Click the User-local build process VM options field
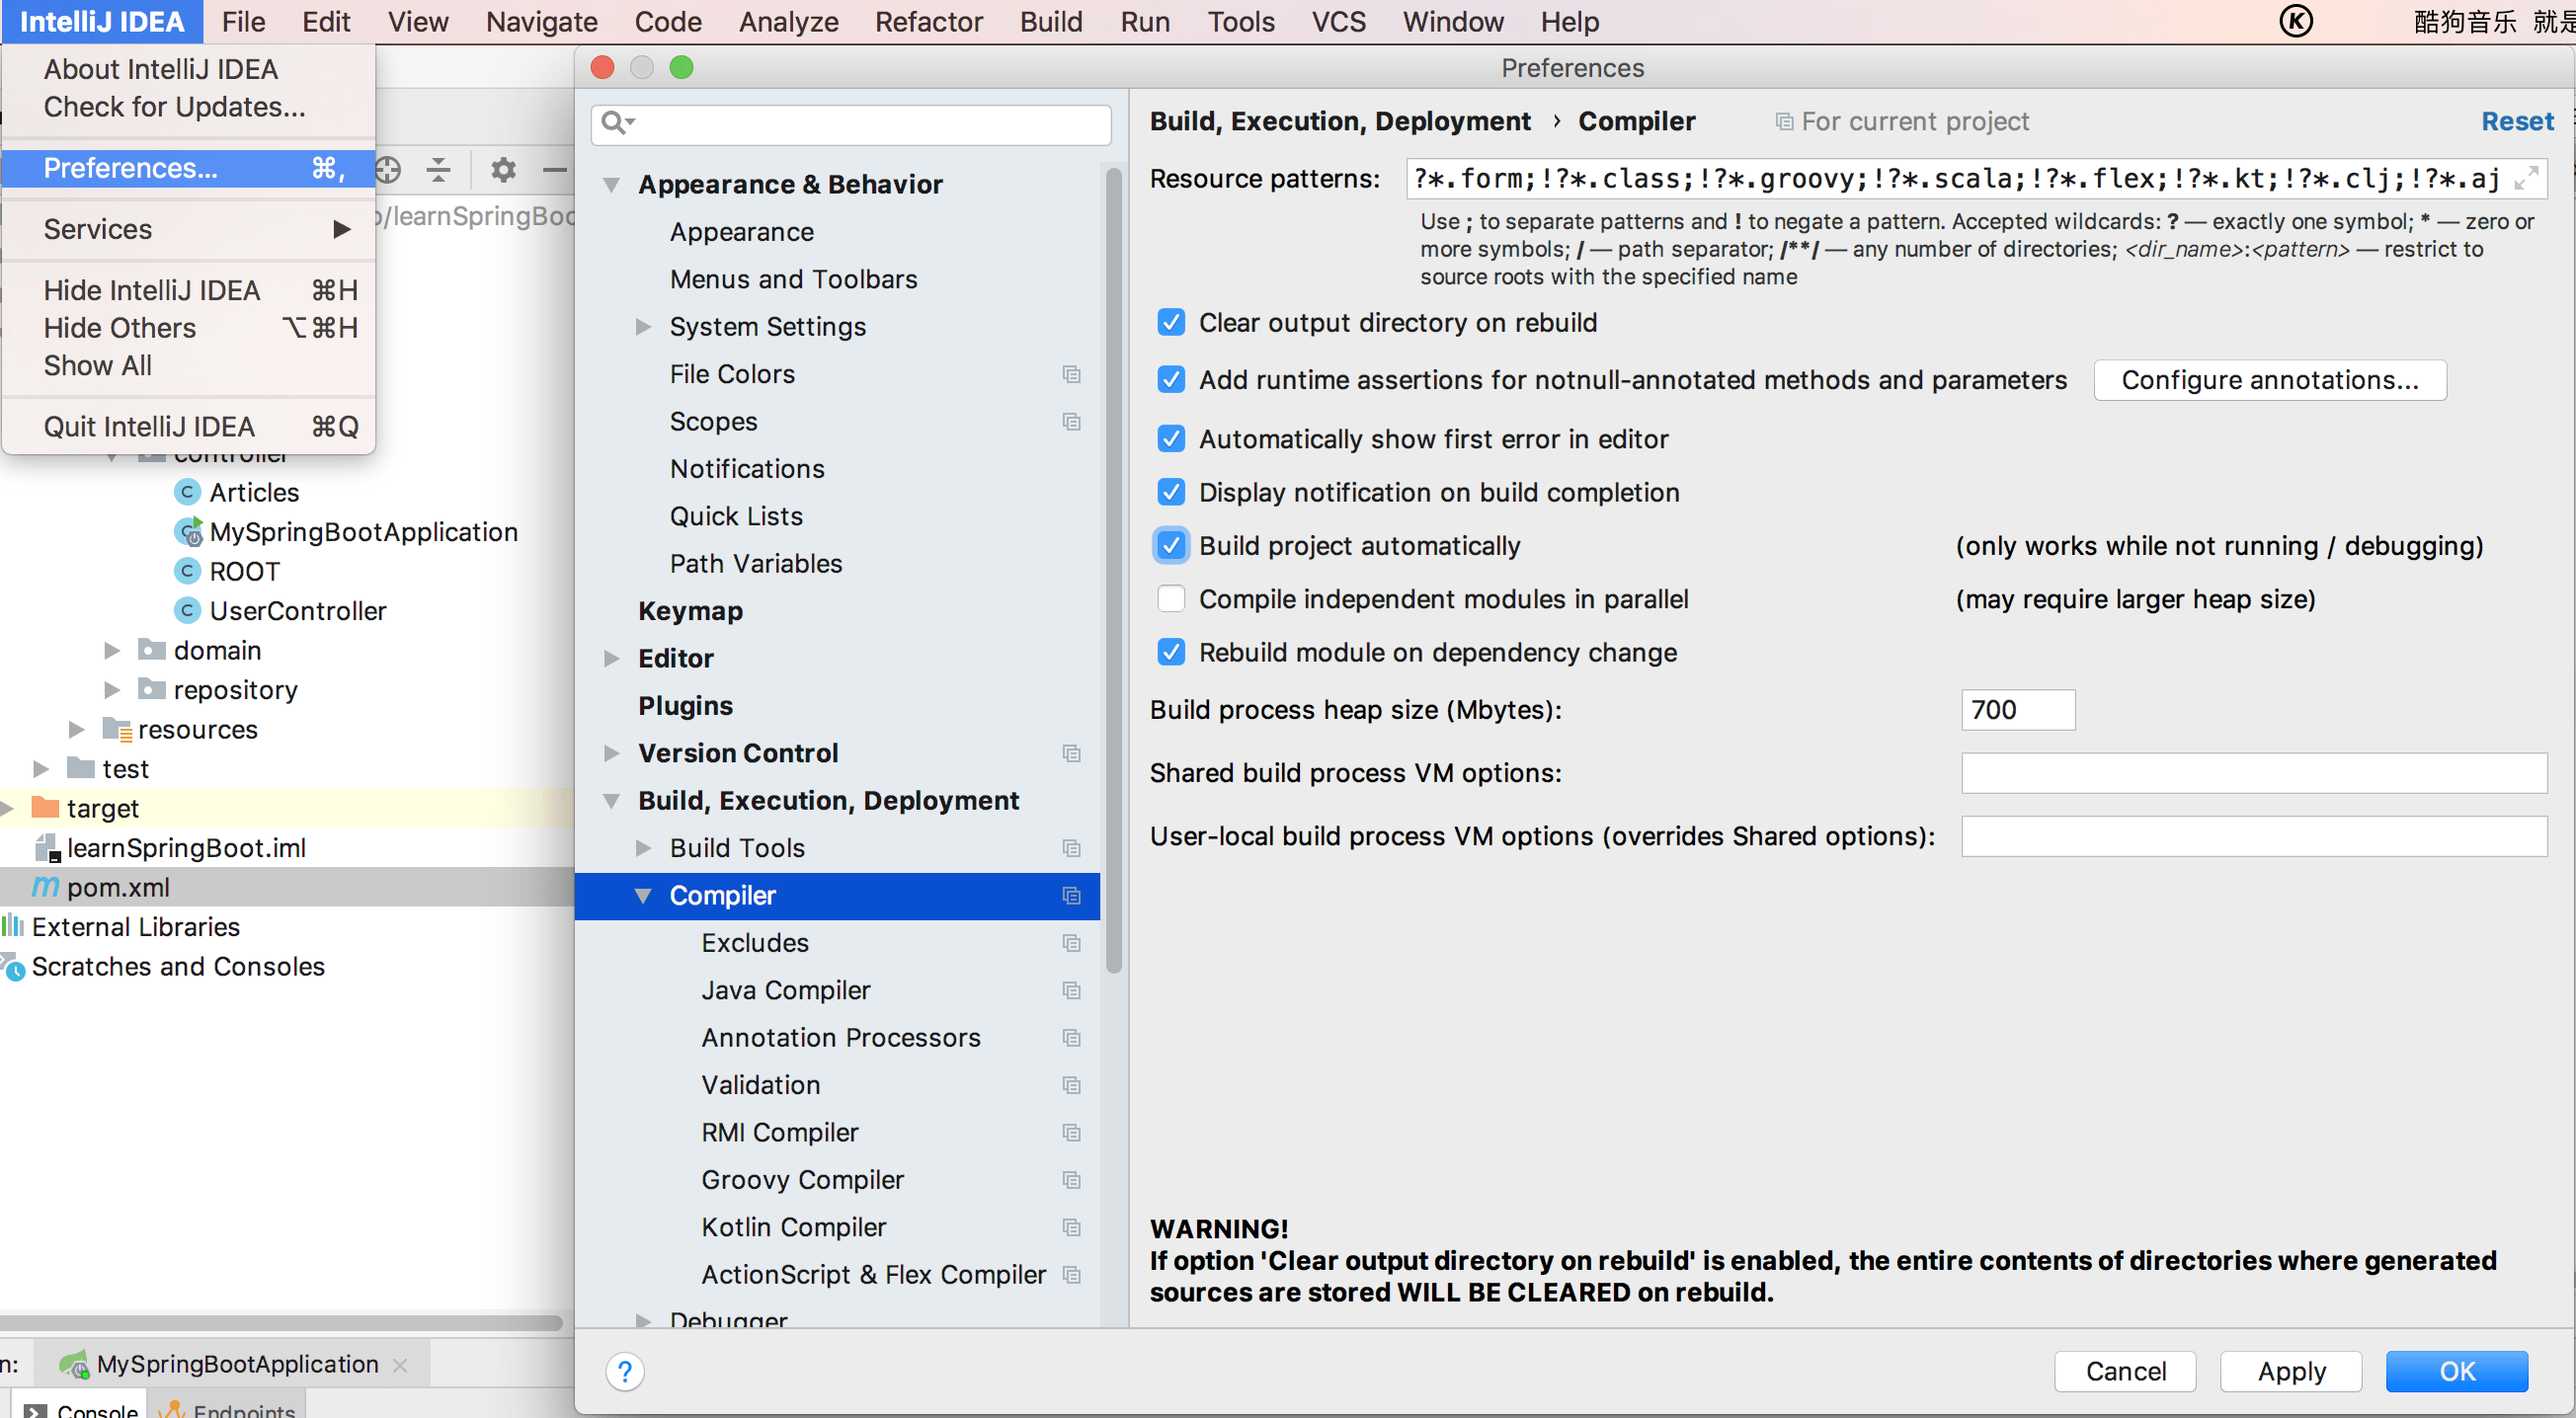This screenshot has width=2576, height=1418. [x=2254, y=836]
